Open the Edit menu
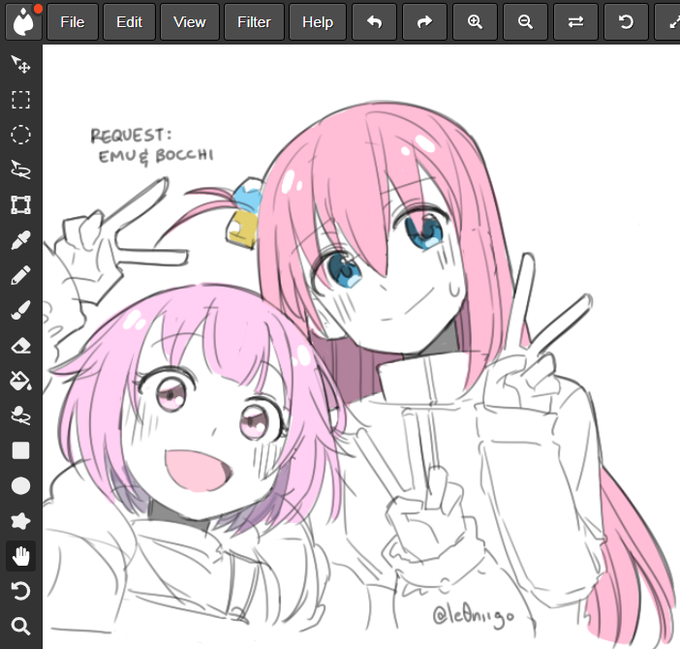The image size is (680, 649). tap(129, 22)
